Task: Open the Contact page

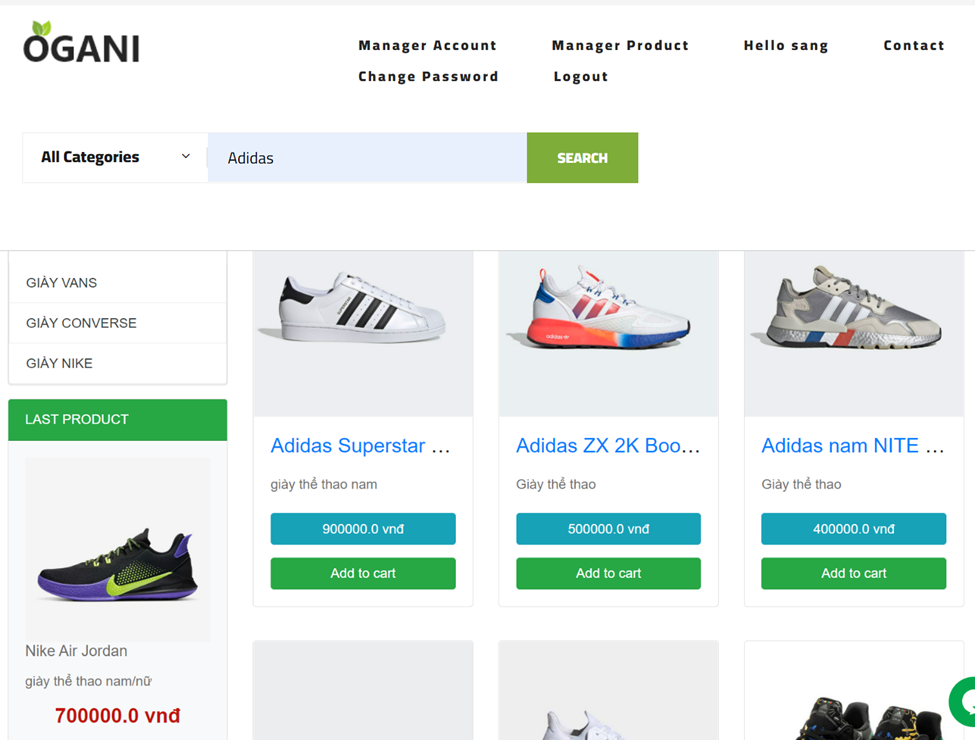Action: coord(913,45)
